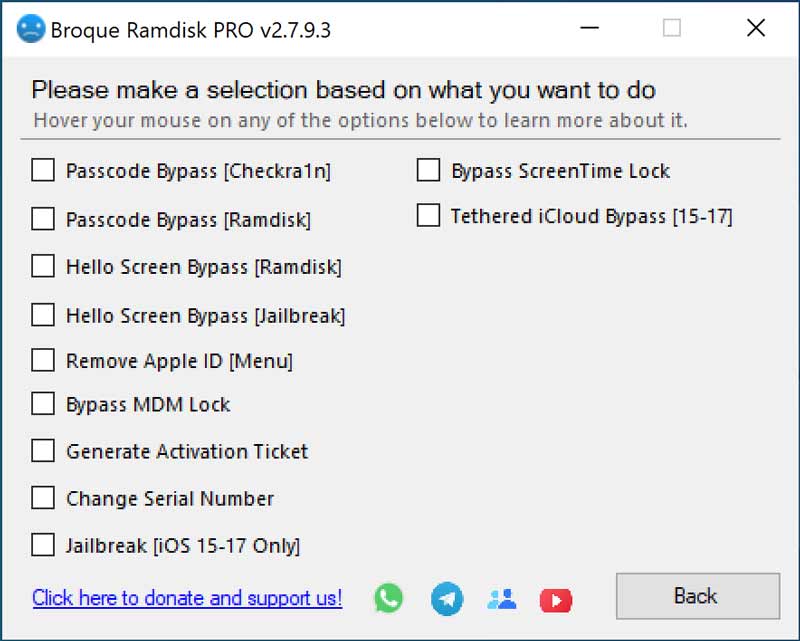Select Hello Screen Bypass [Ramdisk]

point(42,266)
